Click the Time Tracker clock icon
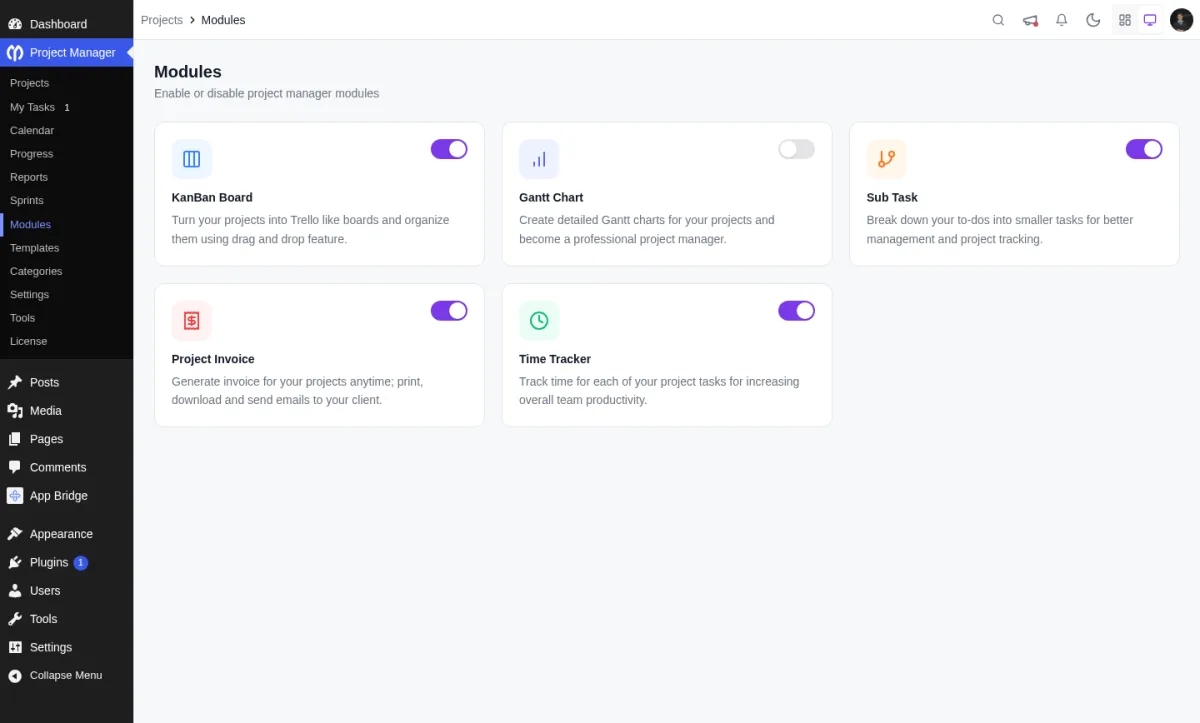 pos(539,321)
